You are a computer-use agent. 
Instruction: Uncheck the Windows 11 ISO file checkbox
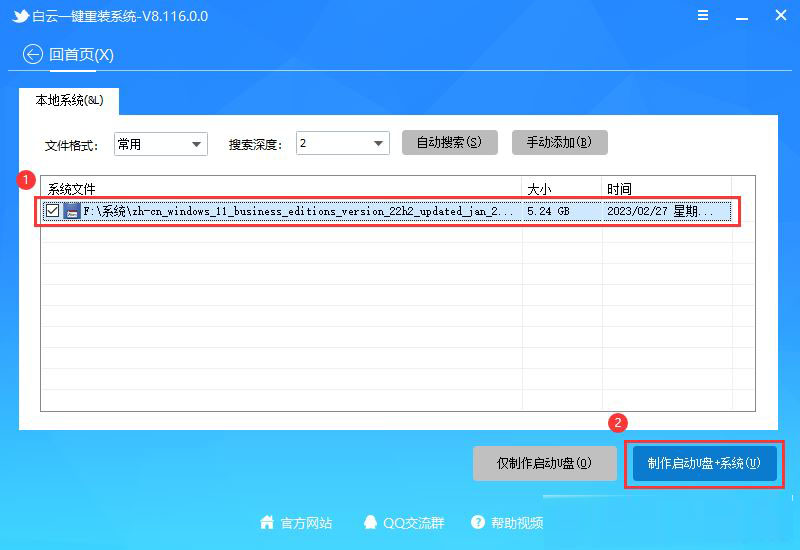coord(52,211)
